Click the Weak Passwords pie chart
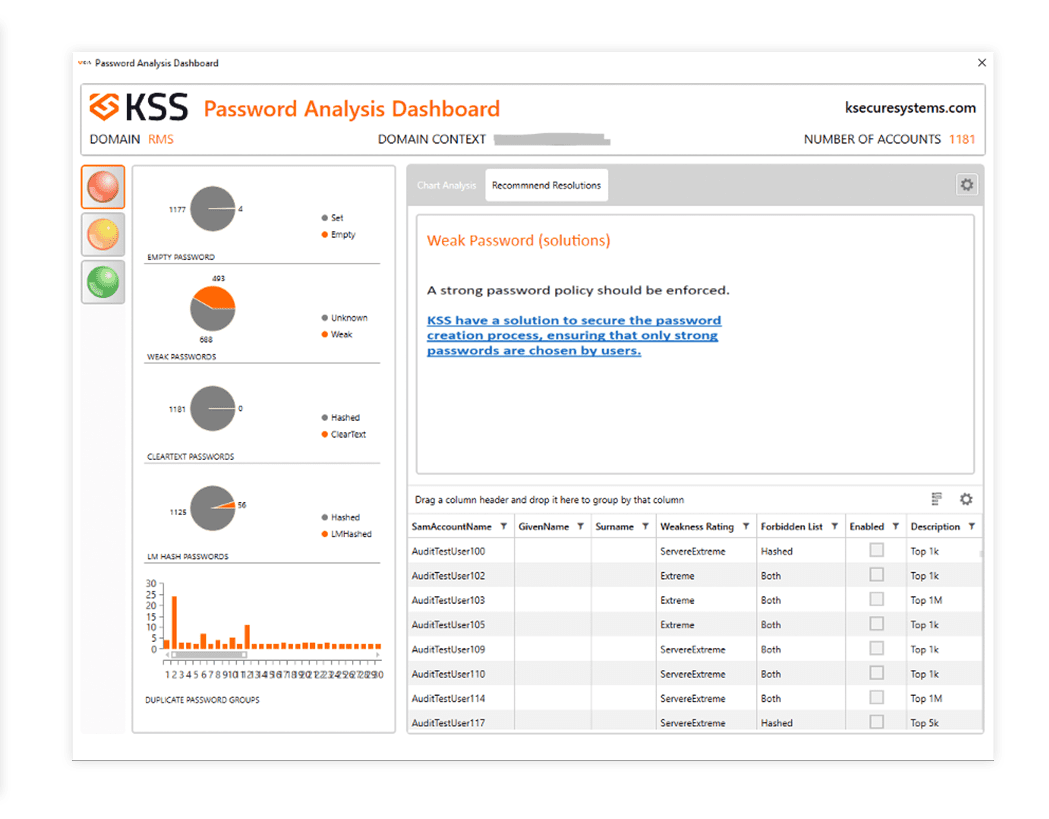This screenshot has width=1049, height=819. click(x=212, y=308)
